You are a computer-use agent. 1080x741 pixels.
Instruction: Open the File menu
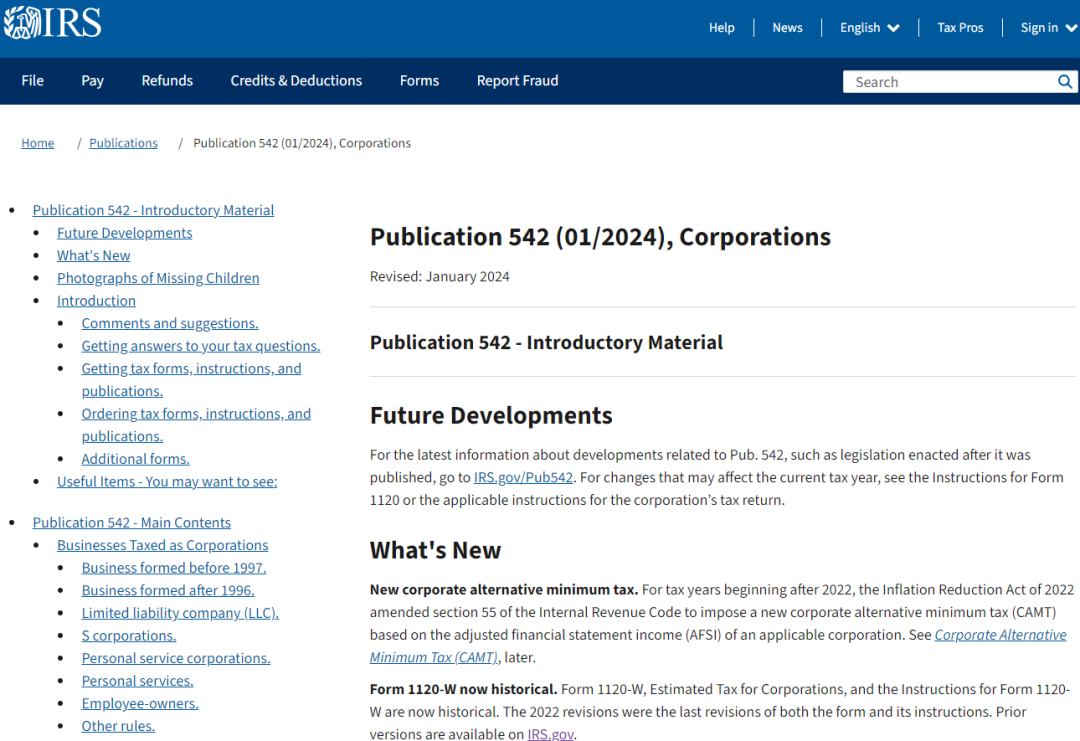(x=32, y=81)
